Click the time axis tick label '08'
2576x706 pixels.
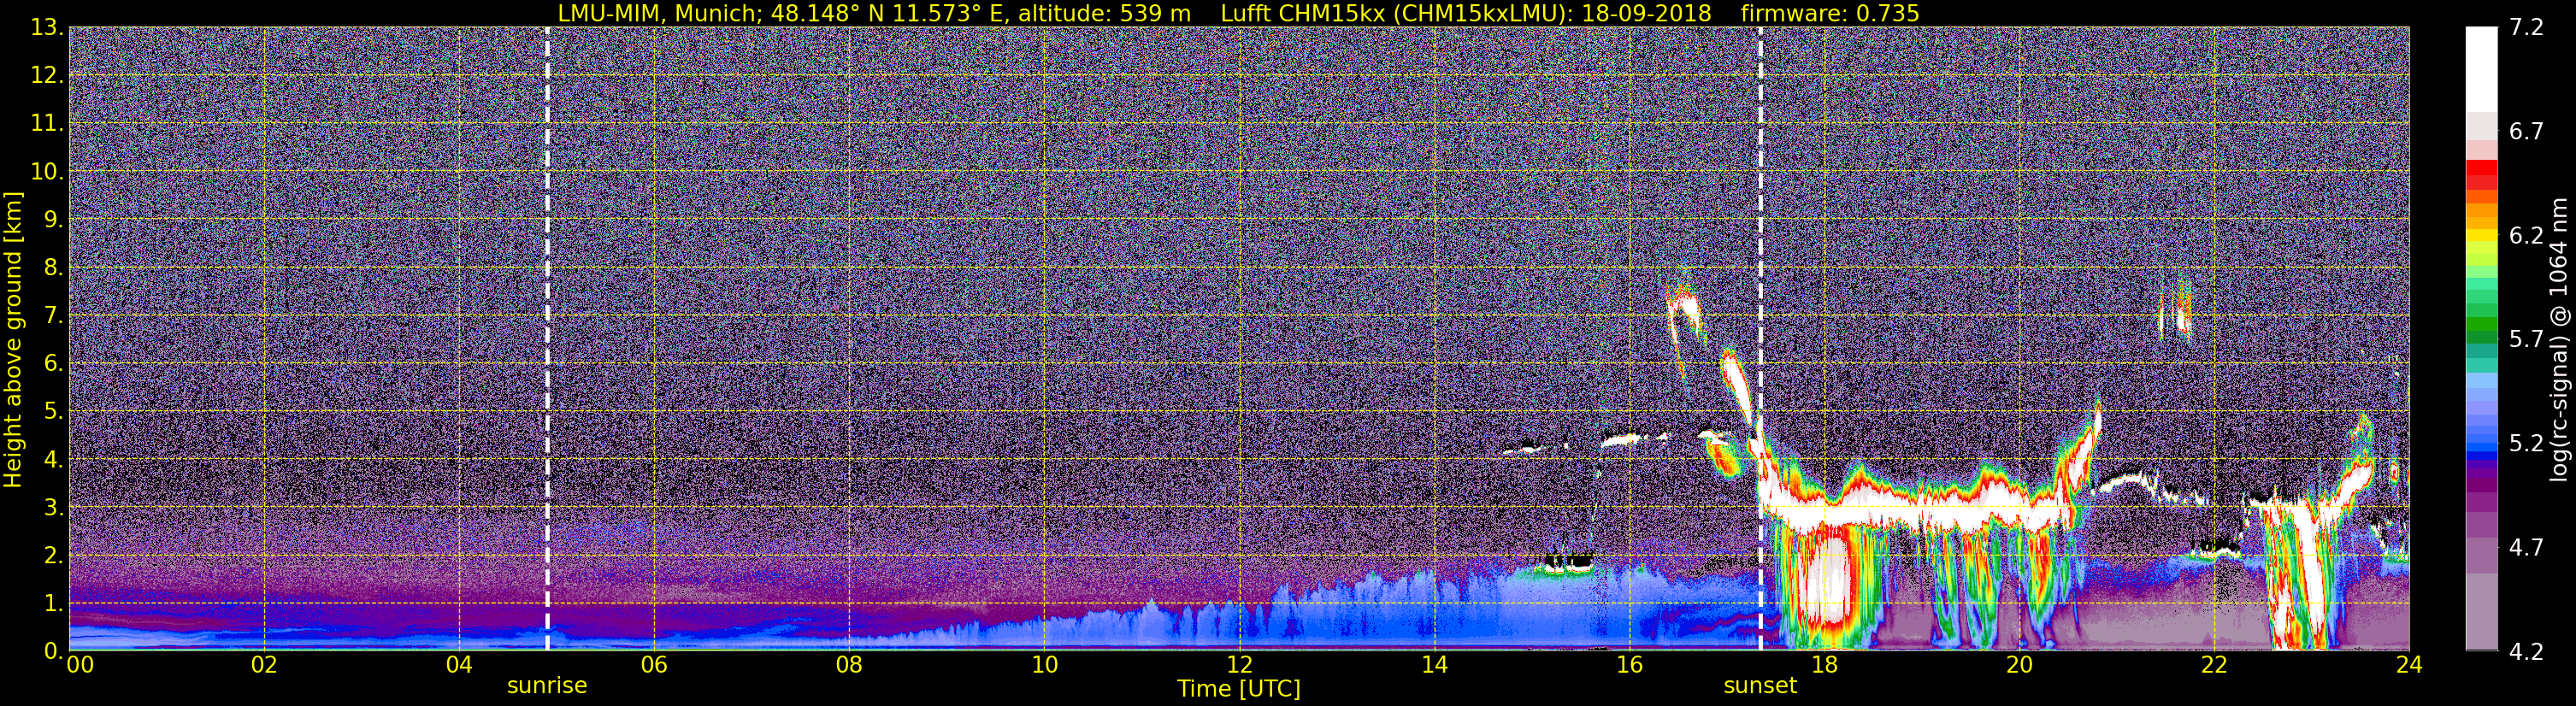pos(849,665)
